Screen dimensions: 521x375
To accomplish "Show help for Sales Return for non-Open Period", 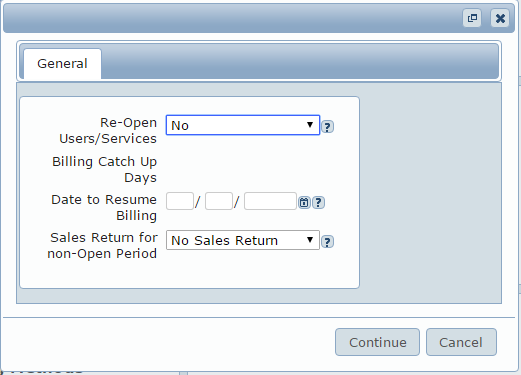I will click(x=327, y=242).
